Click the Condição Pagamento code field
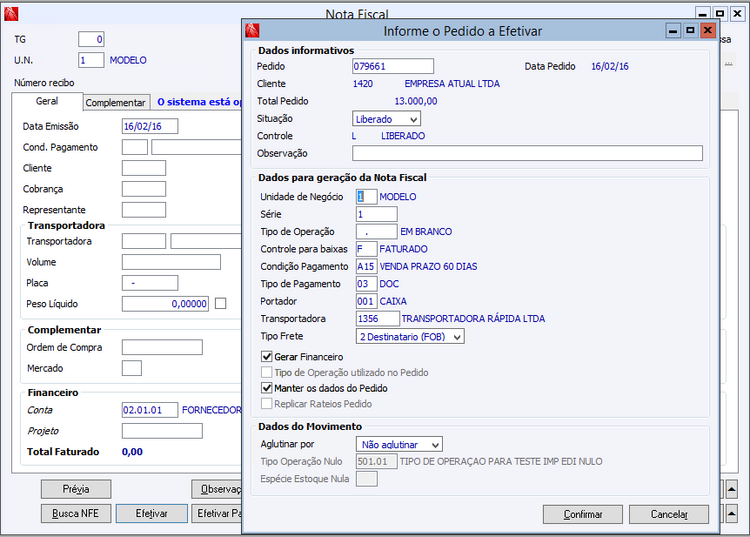The height and width of the screenshot is (537, 750). pos(366,266)
